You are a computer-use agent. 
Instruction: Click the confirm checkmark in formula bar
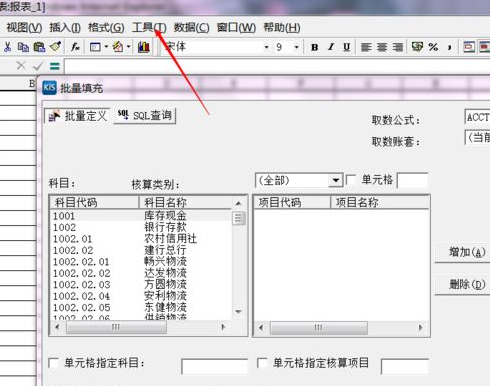(38, 66)
